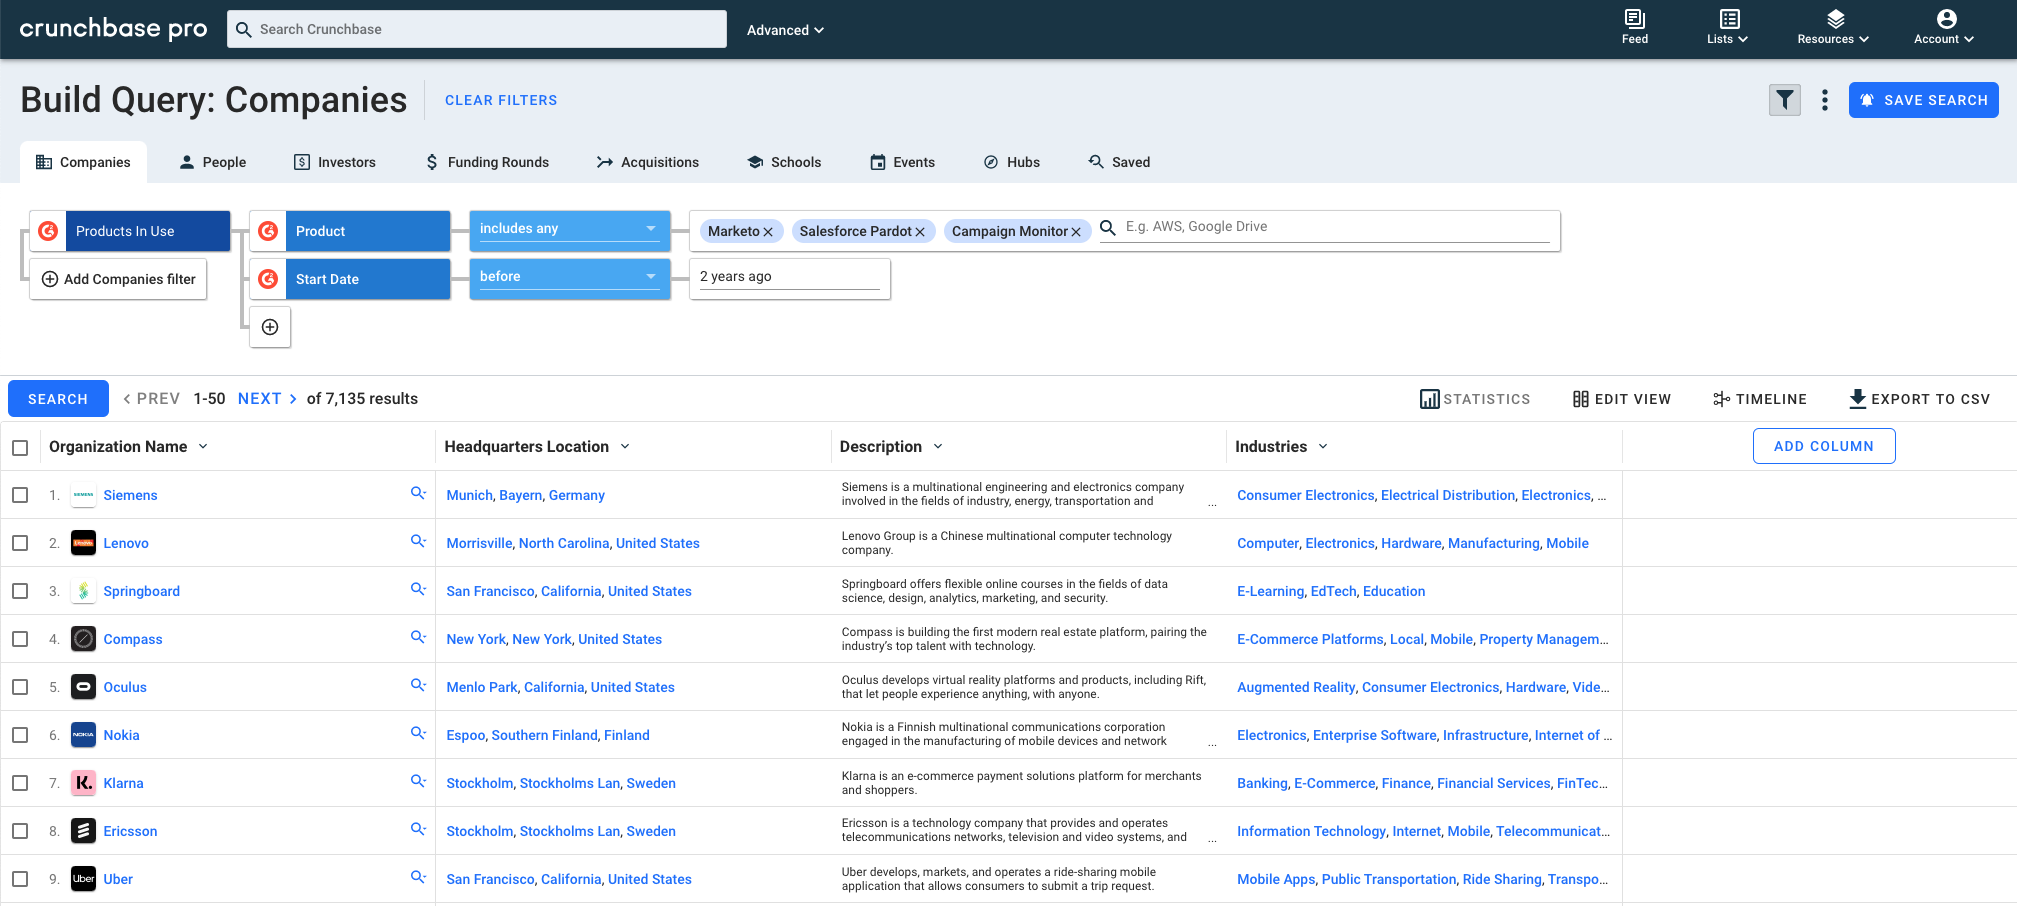Screen dimensions: 2017x906
Task: Expand the Advanced search dropdown
Action: (x=785, y=30)
